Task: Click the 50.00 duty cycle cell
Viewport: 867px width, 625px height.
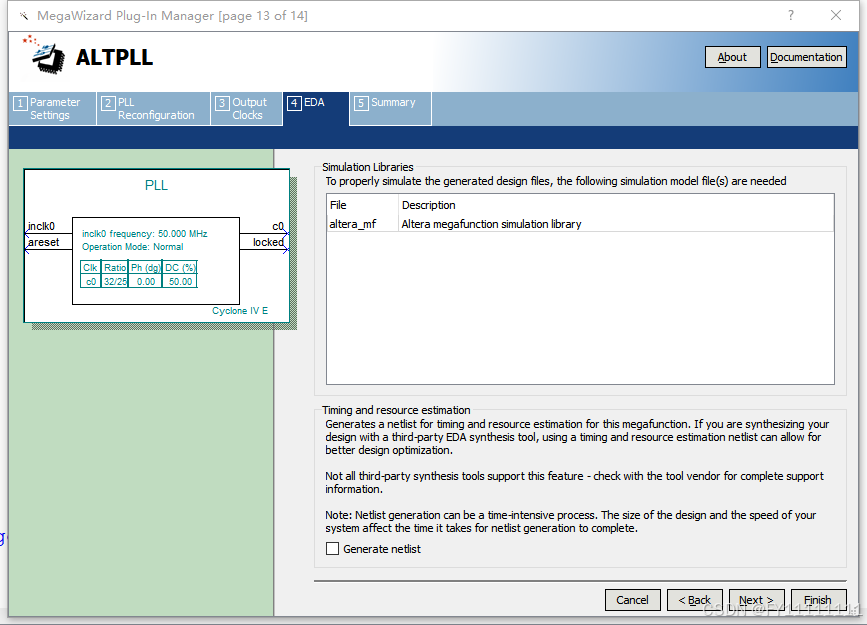Action: tap(180, 282)
